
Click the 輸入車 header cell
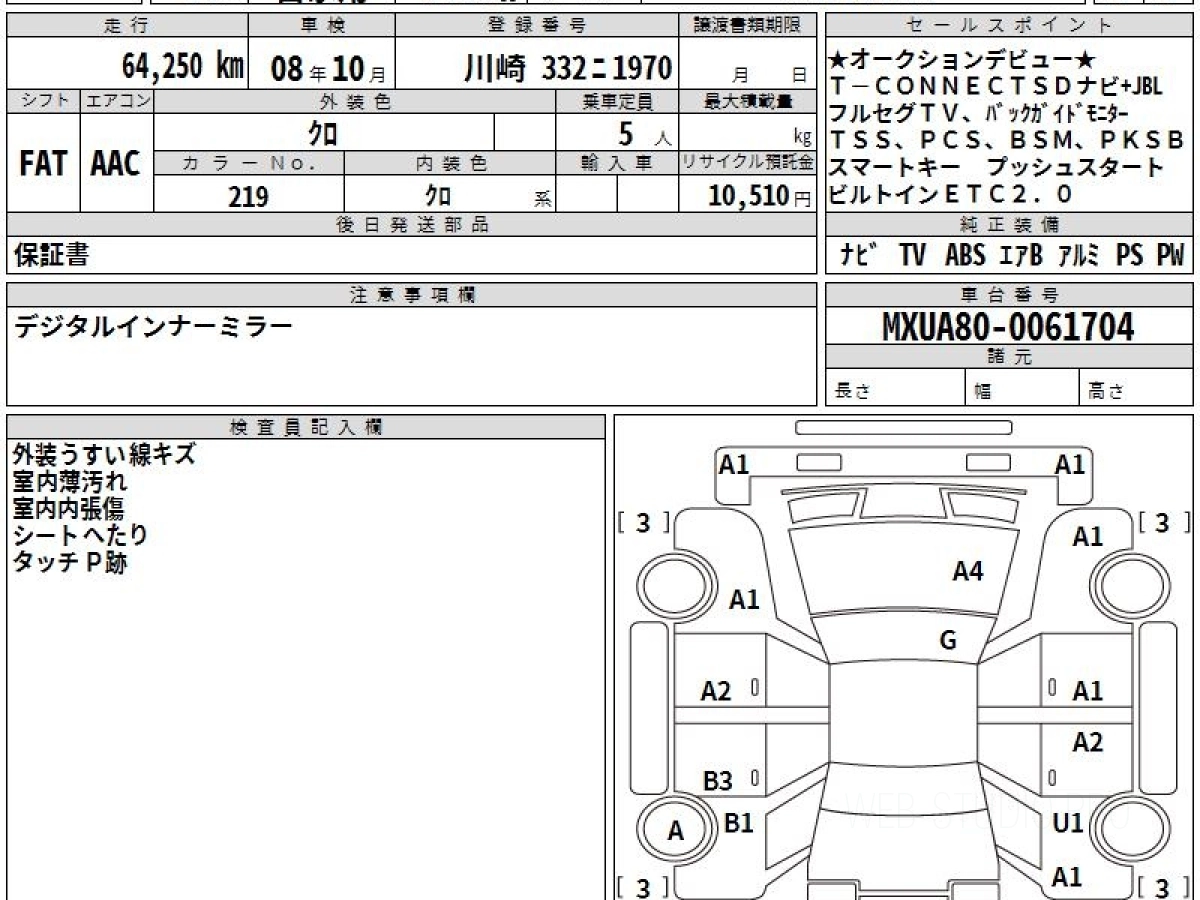[617, 163]
